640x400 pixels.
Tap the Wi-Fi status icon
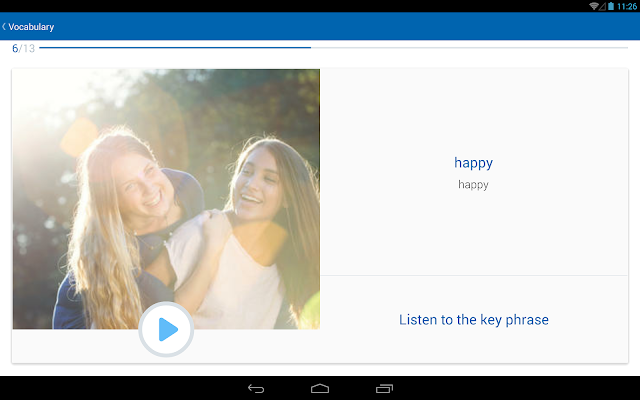click(x=594, y=6)
